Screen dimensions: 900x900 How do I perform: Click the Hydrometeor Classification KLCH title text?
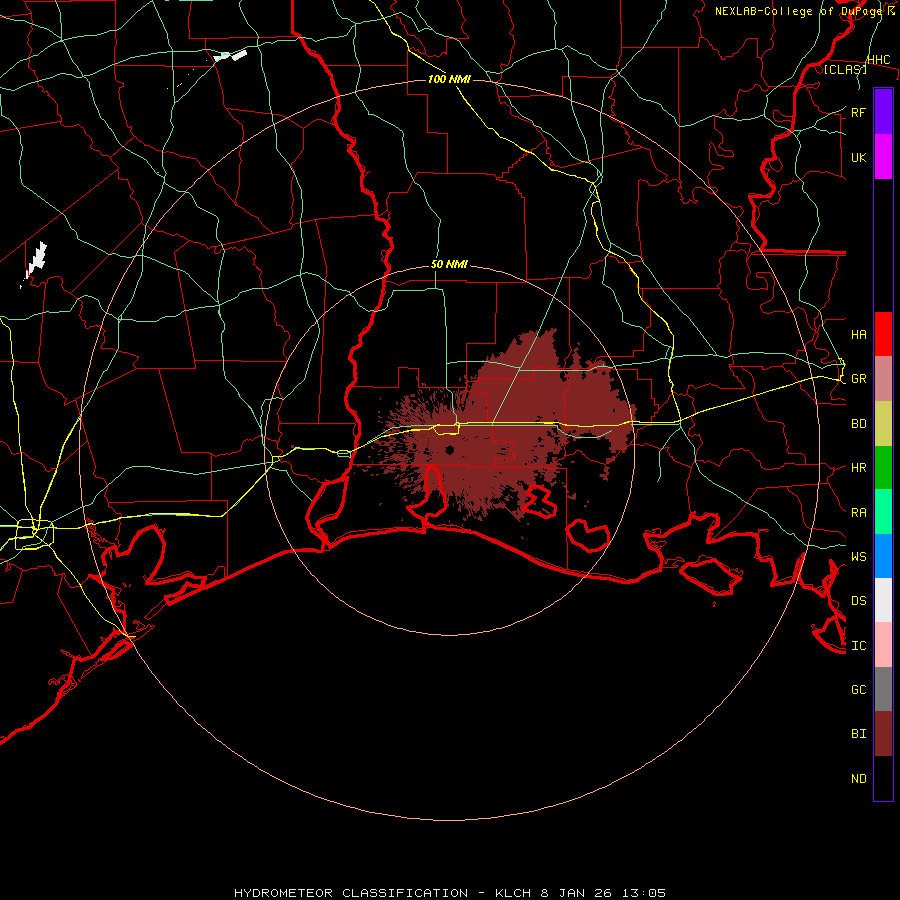click(449, 893)
